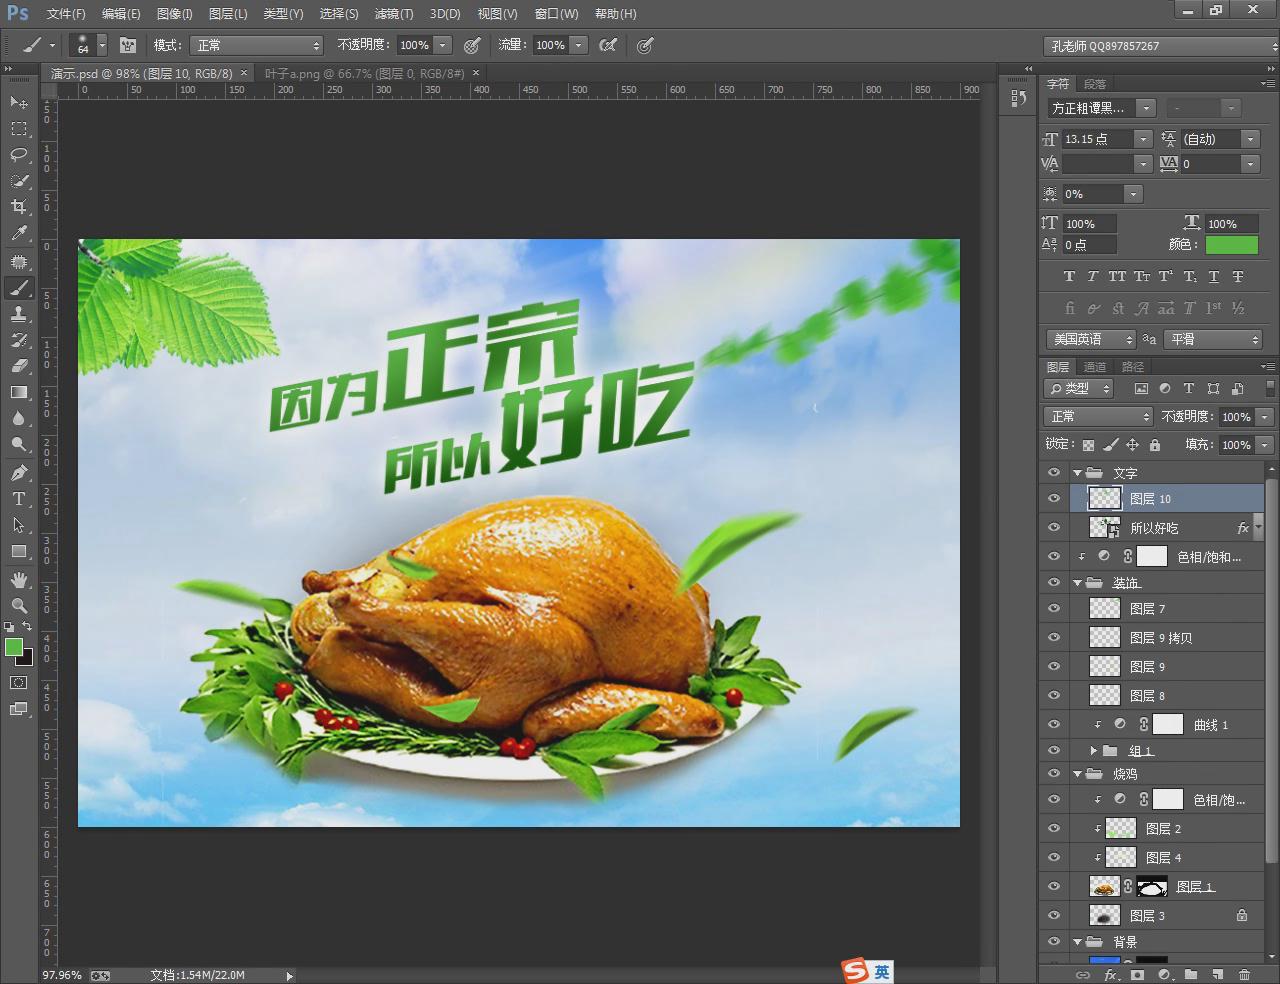The width and height of the screenshot is (1280, 984).
Task: Click the zoom level 97.96% field
Action: (x=62, y=975)
